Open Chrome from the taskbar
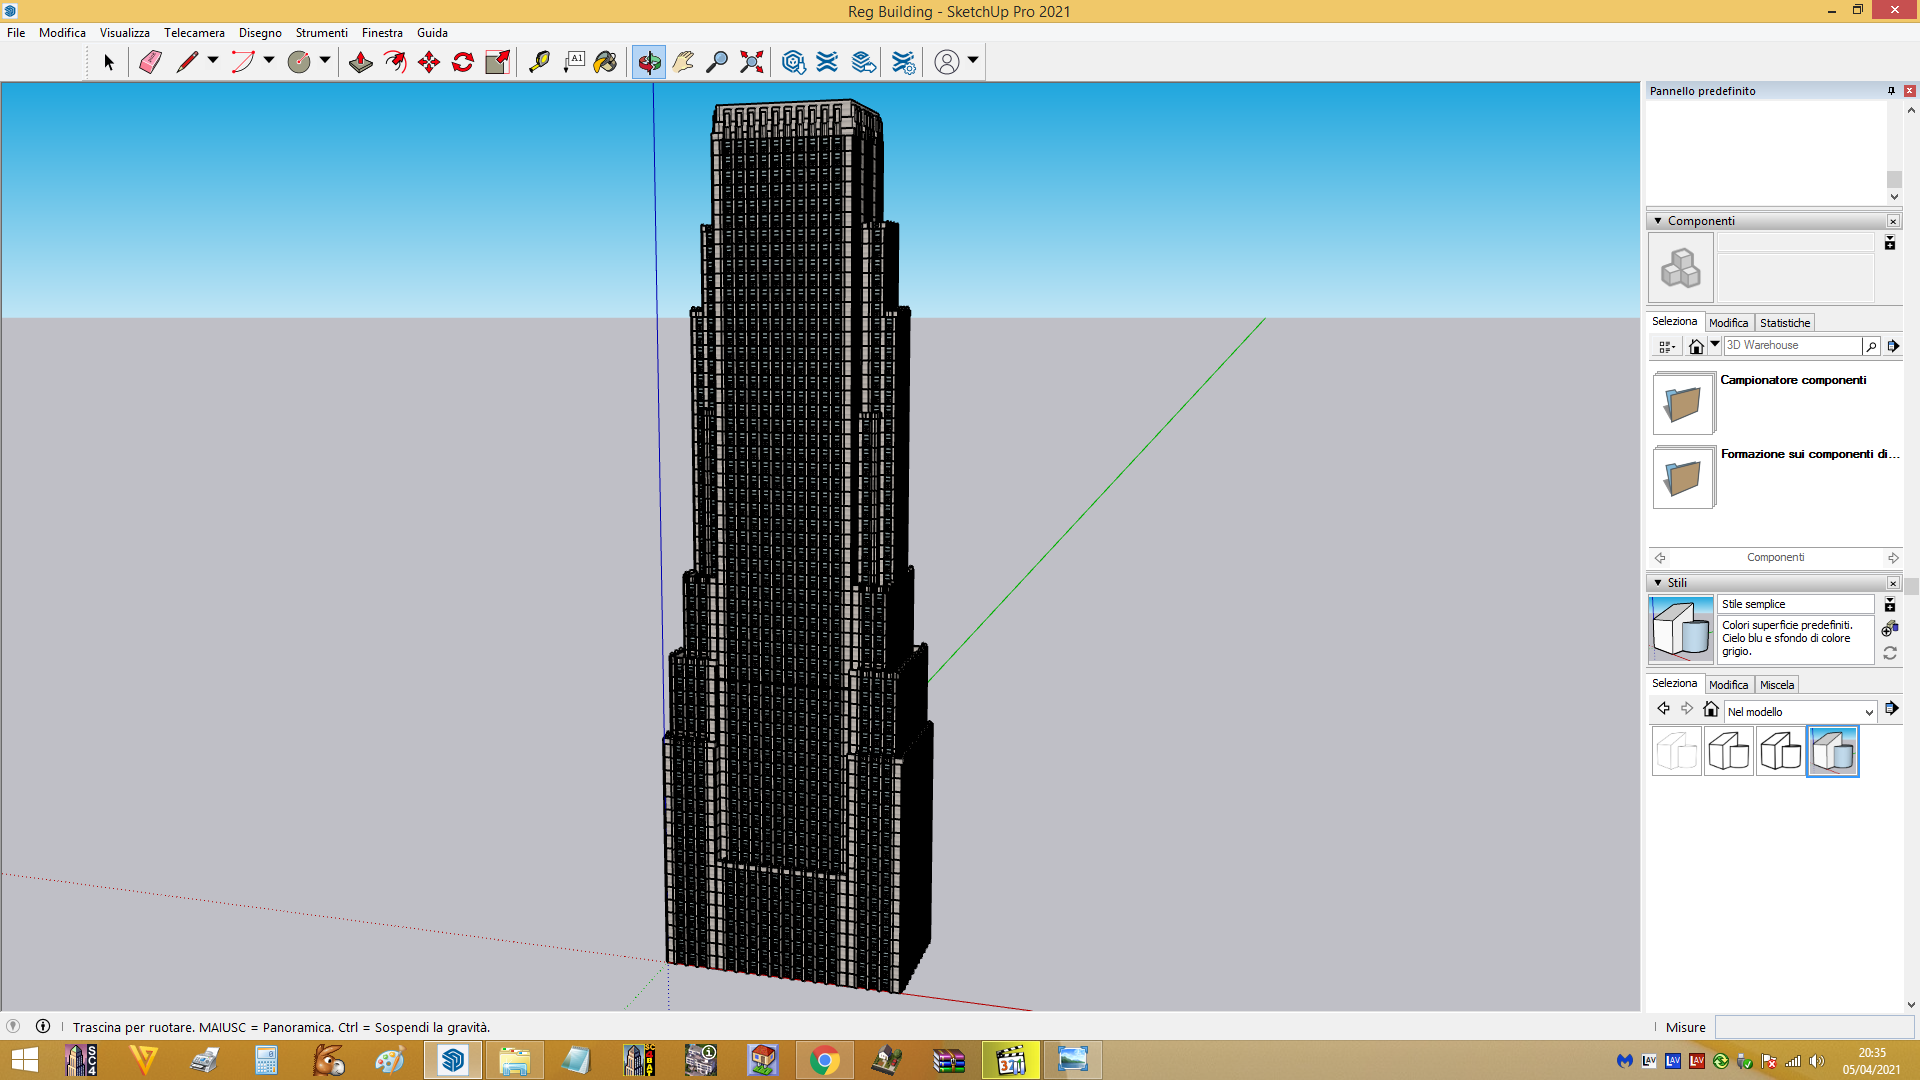This screenshot has height=1080, width=1920. point(824,1060)
